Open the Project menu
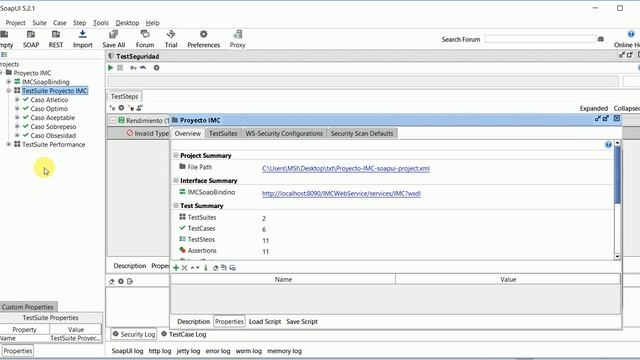640x360 pixels. (16, 23)
